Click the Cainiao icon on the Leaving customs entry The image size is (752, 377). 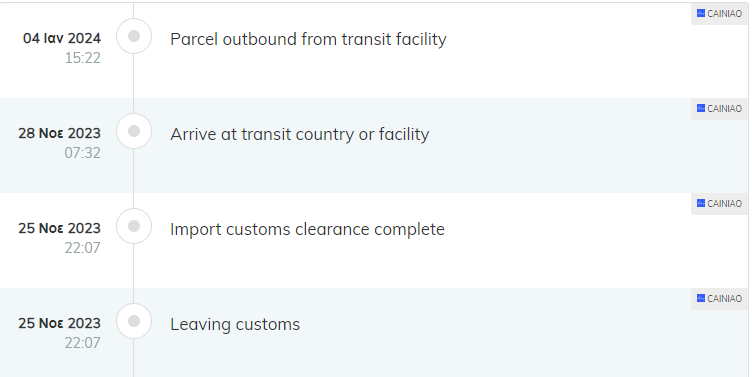[701, 298]
